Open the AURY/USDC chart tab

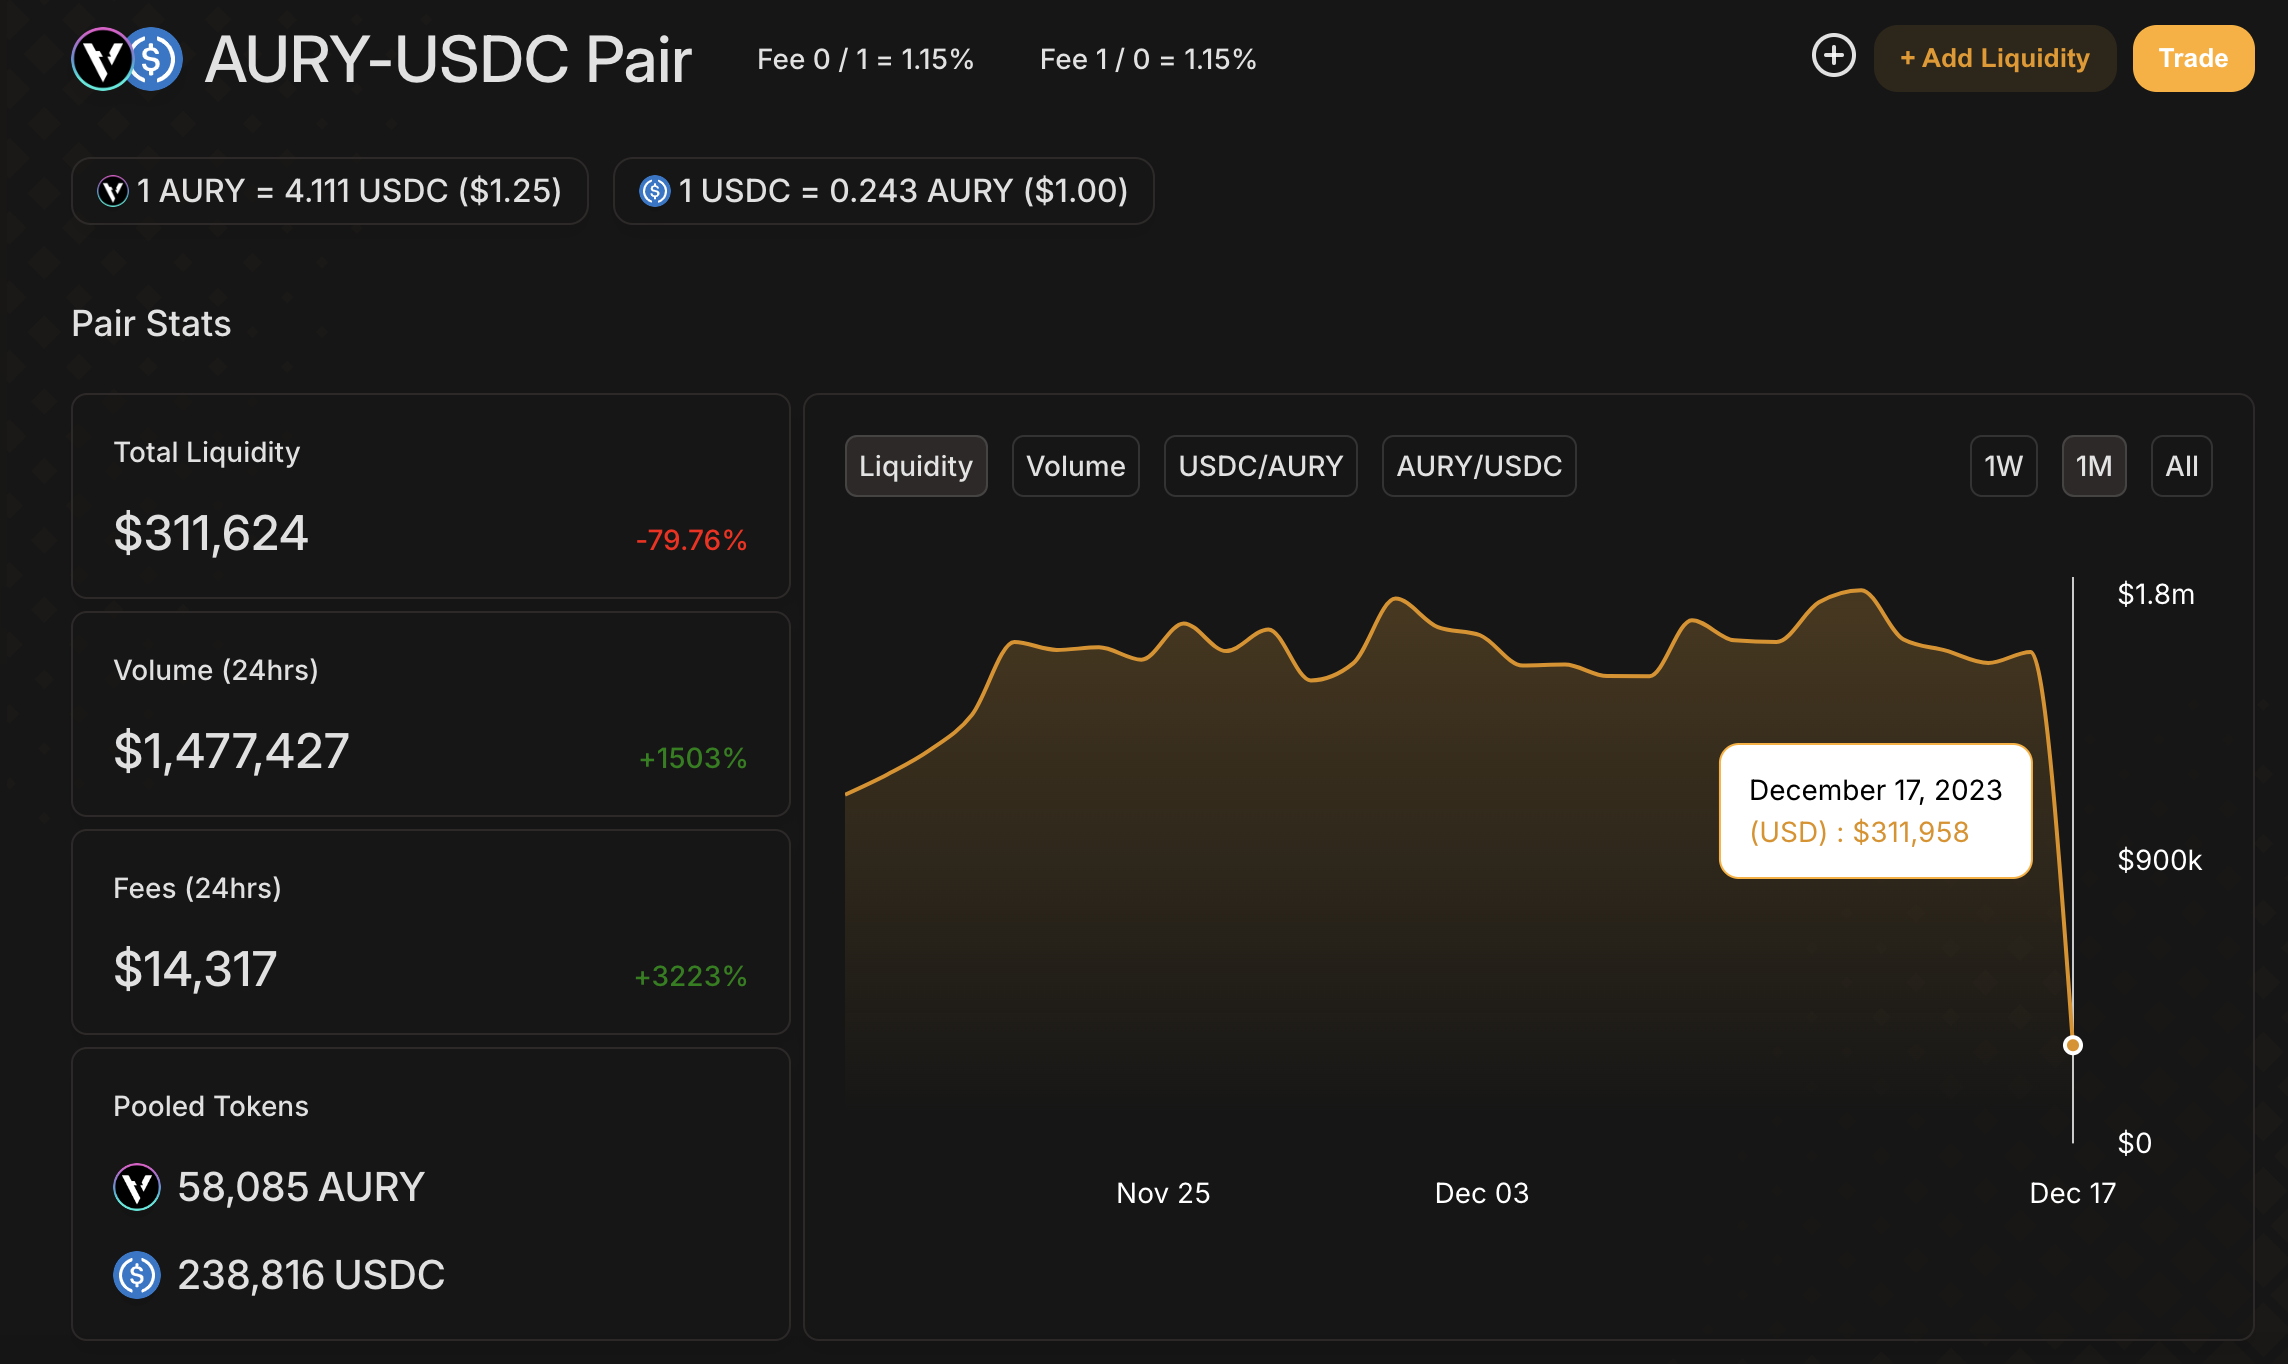1479,465
